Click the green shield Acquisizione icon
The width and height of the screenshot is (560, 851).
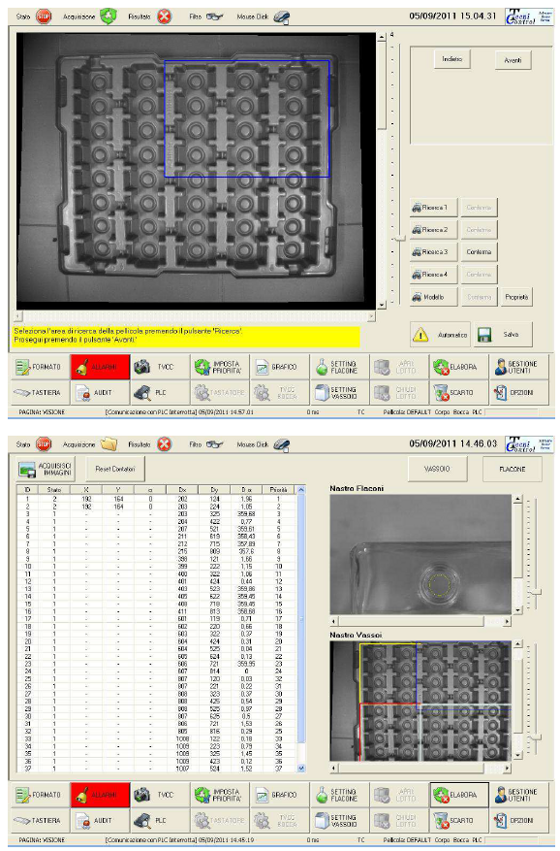coord(108,16)
